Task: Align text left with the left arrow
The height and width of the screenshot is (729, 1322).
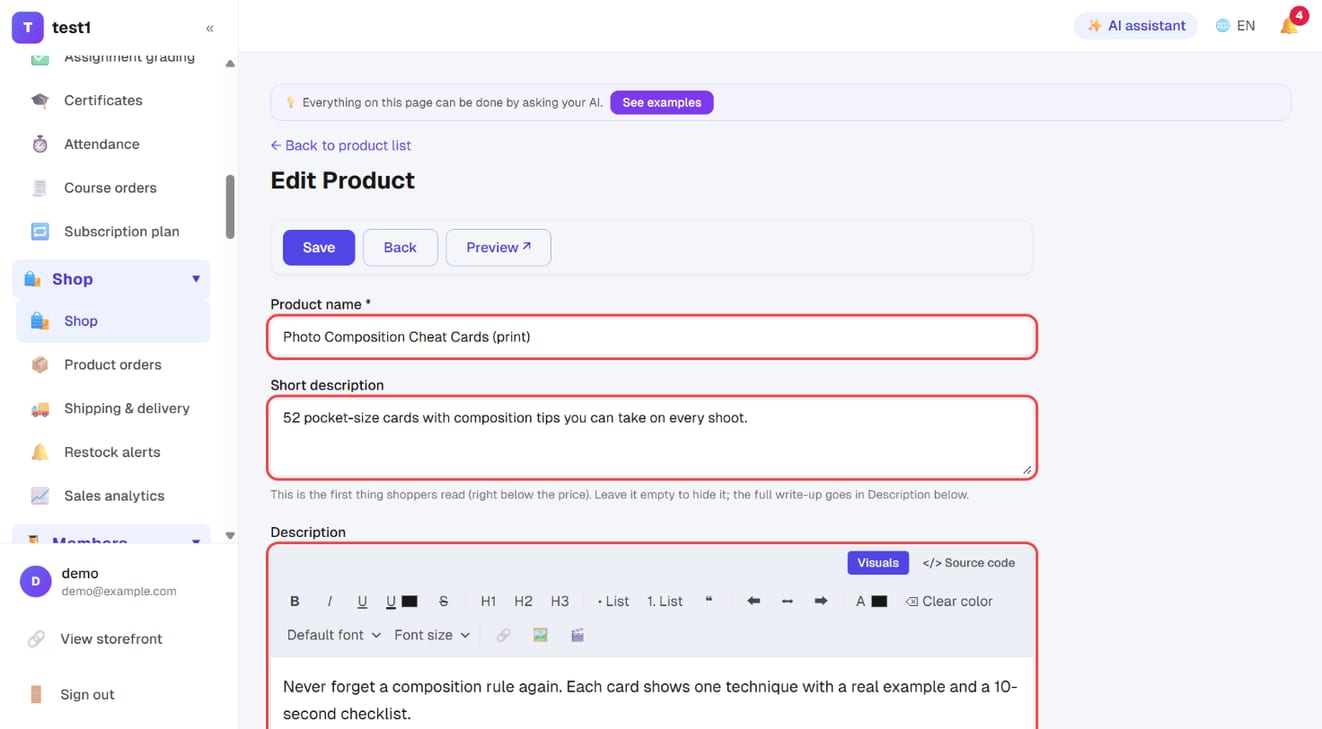Action: 753,601
